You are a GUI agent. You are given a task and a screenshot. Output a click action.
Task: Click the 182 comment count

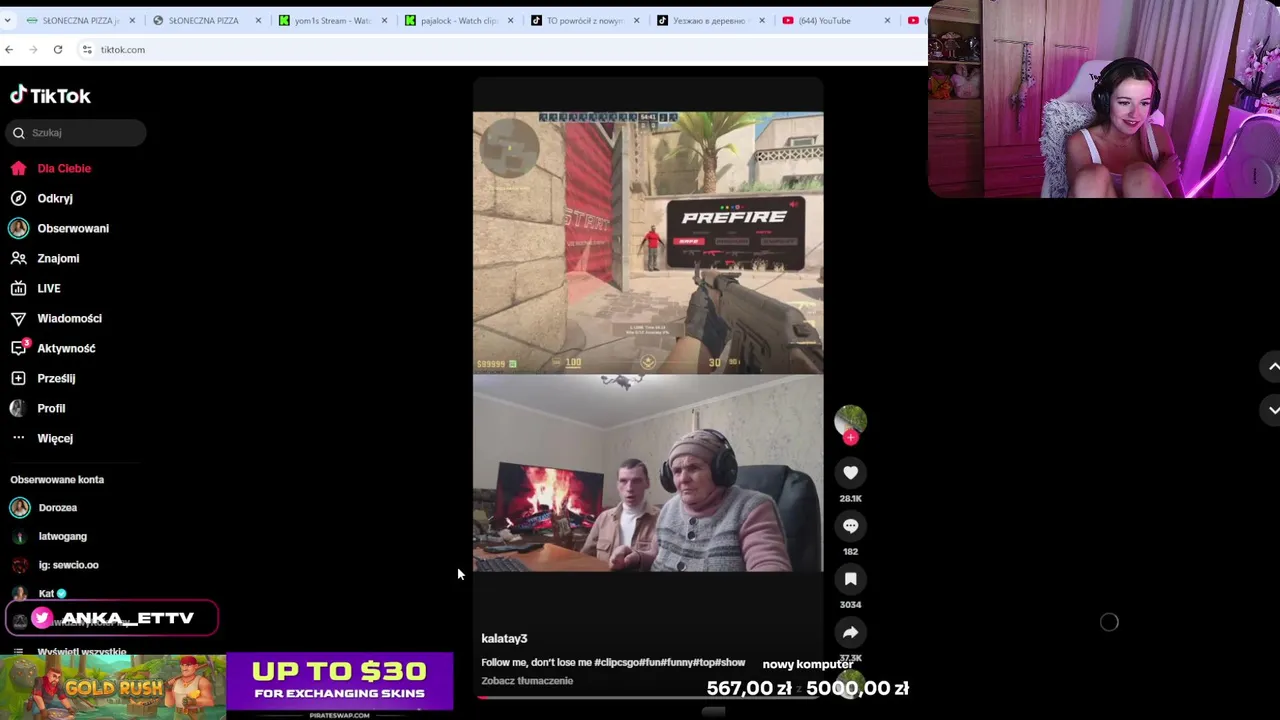coord(850,551)
